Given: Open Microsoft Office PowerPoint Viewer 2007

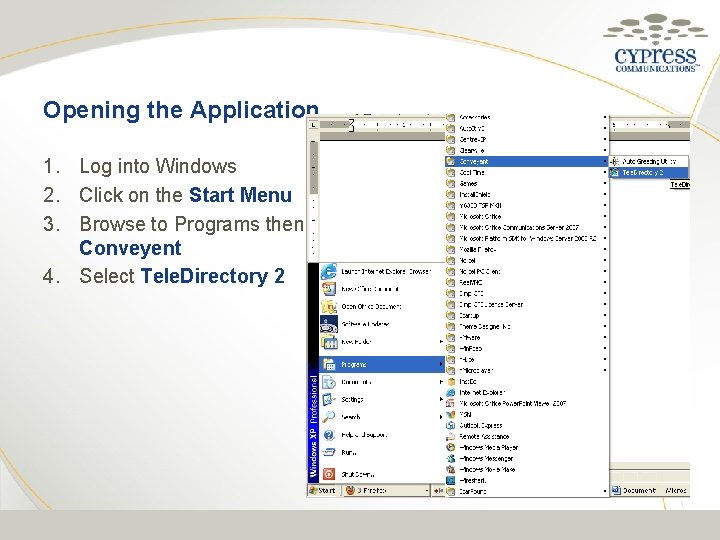Looking at the screenshot, I should click(527, 404).
